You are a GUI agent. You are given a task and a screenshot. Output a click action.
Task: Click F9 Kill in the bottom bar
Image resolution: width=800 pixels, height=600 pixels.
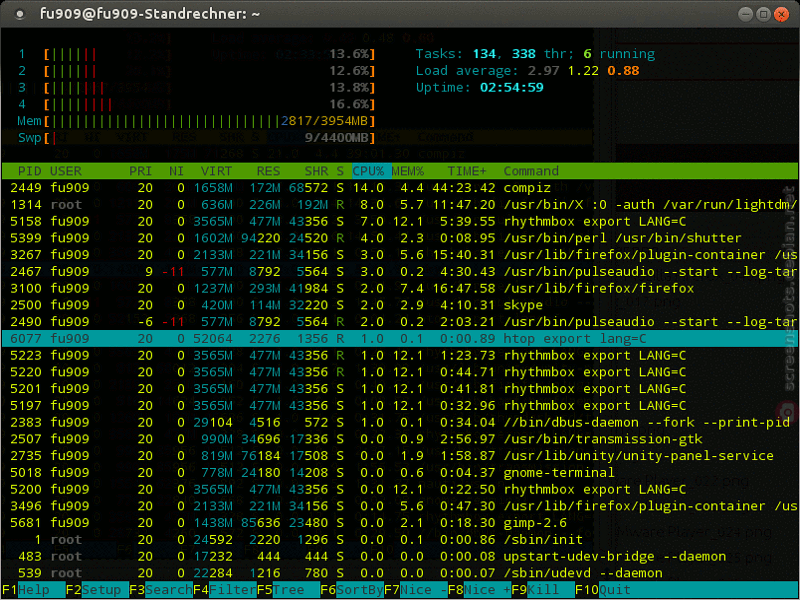tap(543, 590)
